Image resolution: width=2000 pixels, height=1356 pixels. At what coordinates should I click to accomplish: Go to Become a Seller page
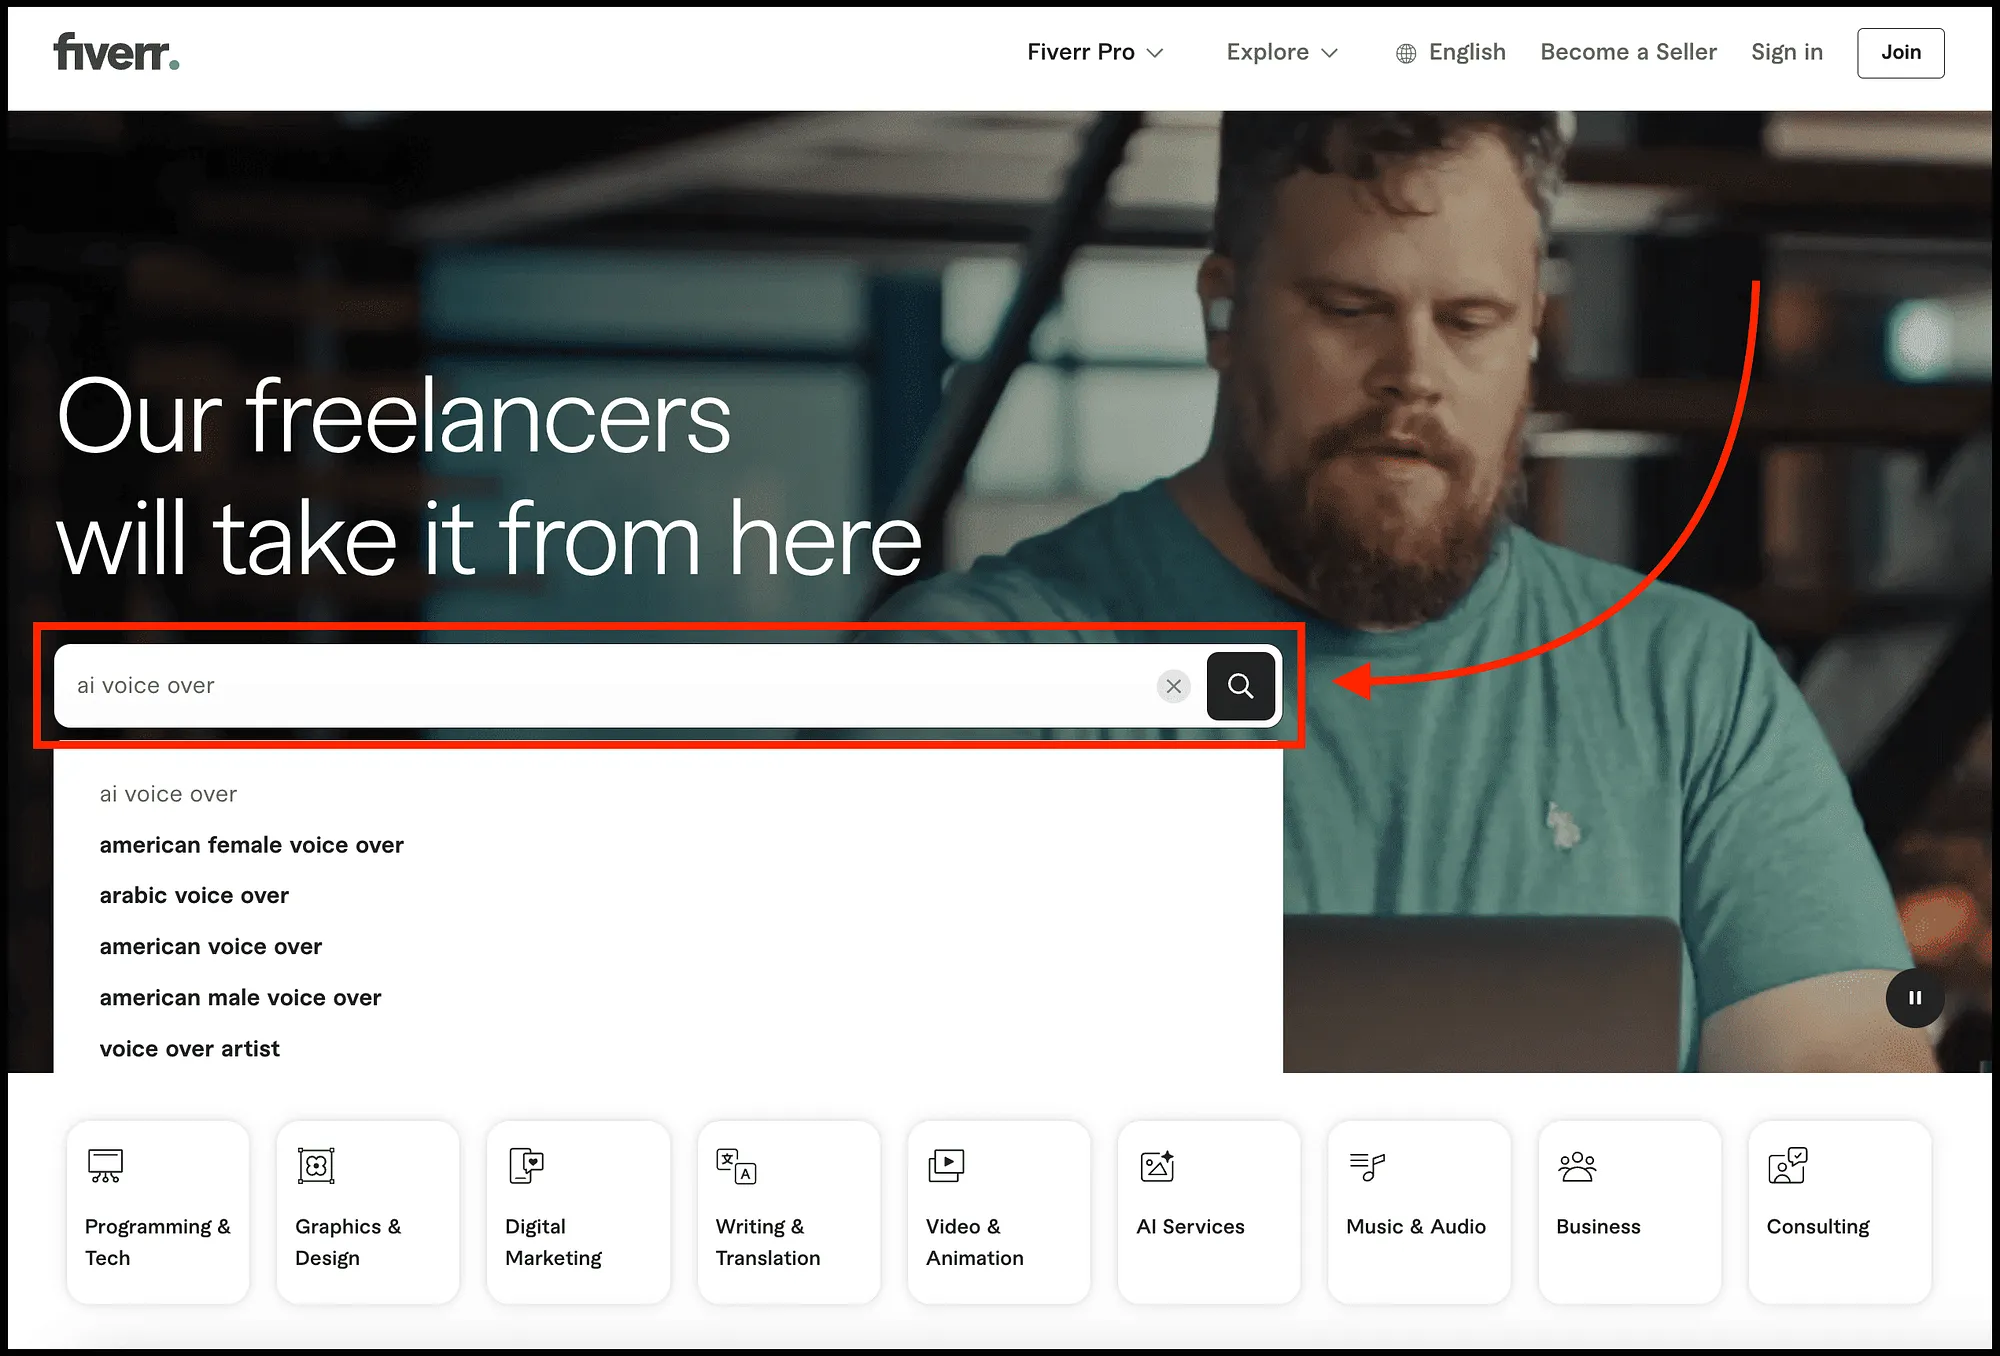coord(1628,52)
